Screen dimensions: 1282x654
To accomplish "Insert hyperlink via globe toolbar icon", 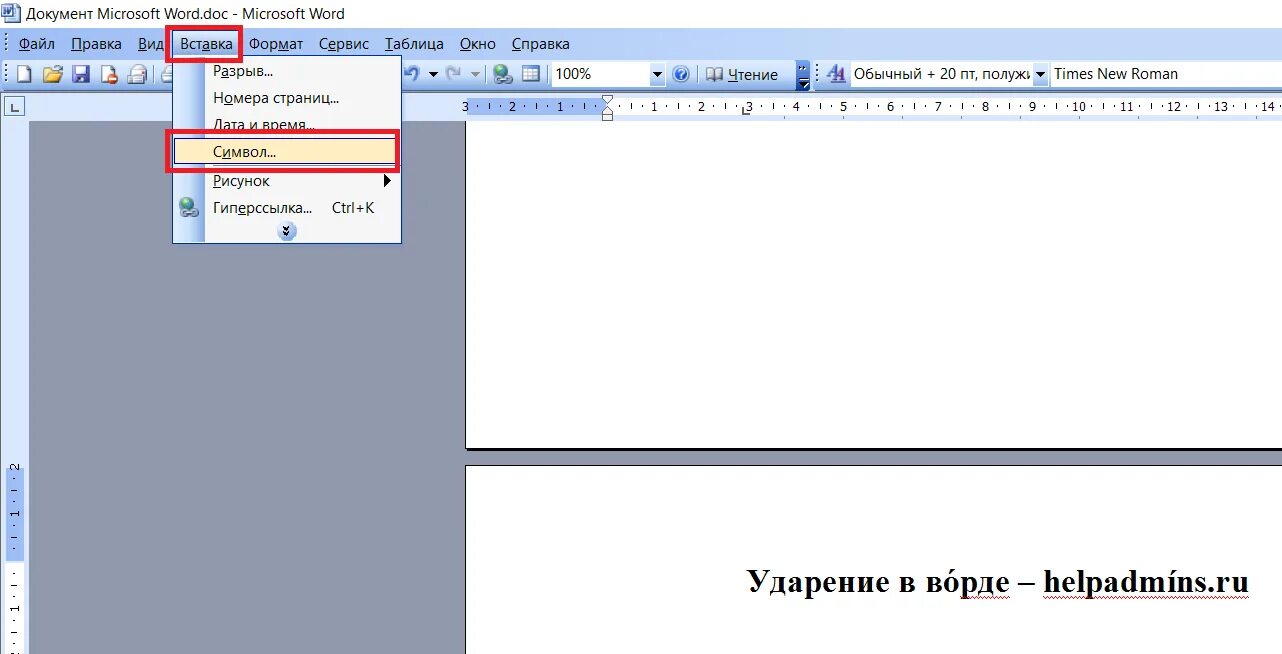I will point(503,74).
